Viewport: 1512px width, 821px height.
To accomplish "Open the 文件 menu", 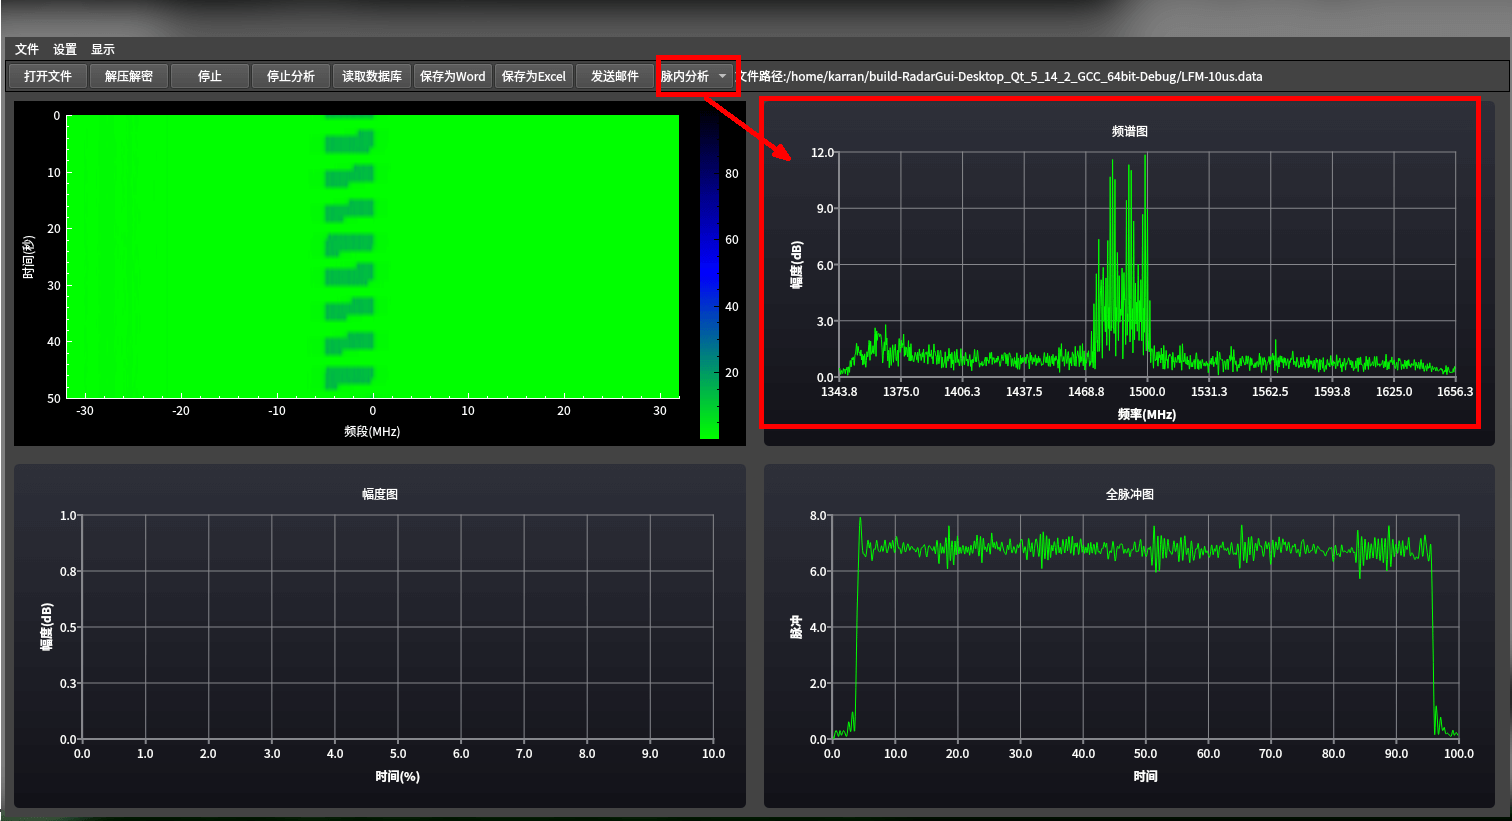I will (26, 49).
